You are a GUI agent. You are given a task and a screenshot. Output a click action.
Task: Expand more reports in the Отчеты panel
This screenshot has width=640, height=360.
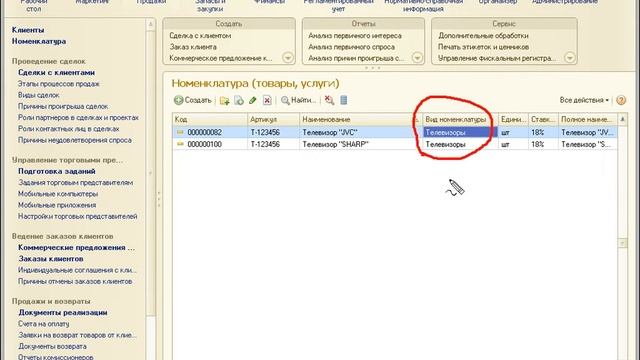tap(417, 58)
